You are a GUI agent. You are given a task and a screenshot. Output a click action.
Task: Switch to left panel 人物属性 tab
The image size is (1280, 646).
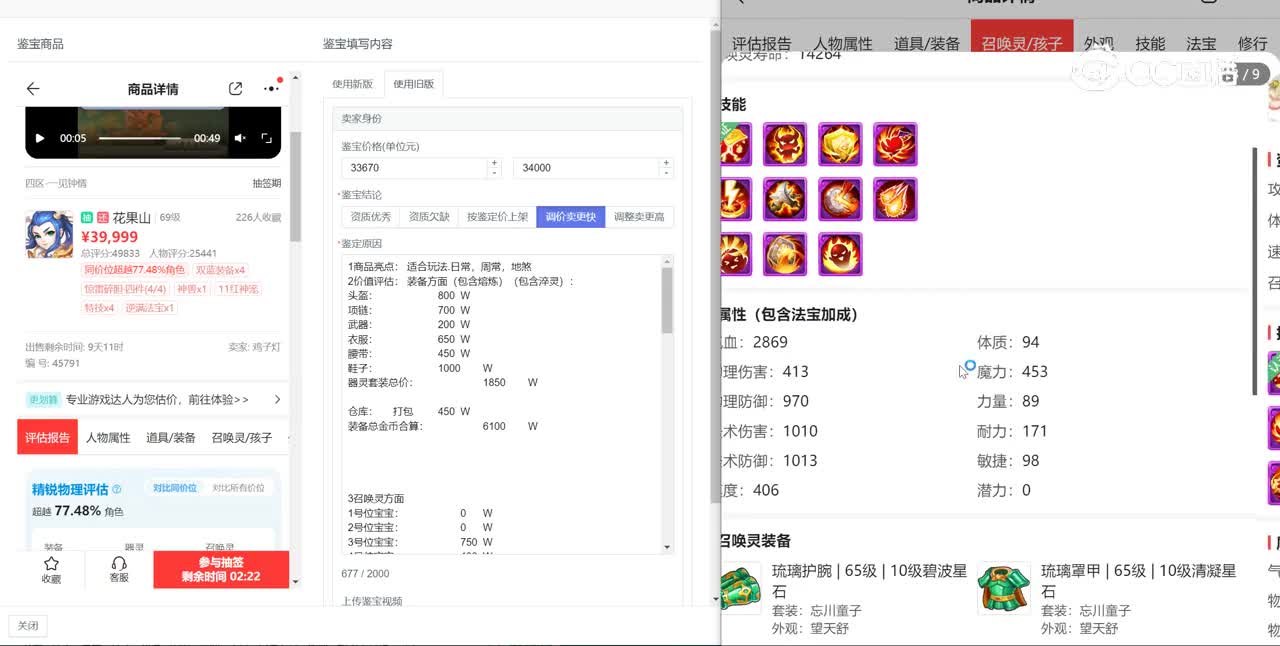[108, 437]
